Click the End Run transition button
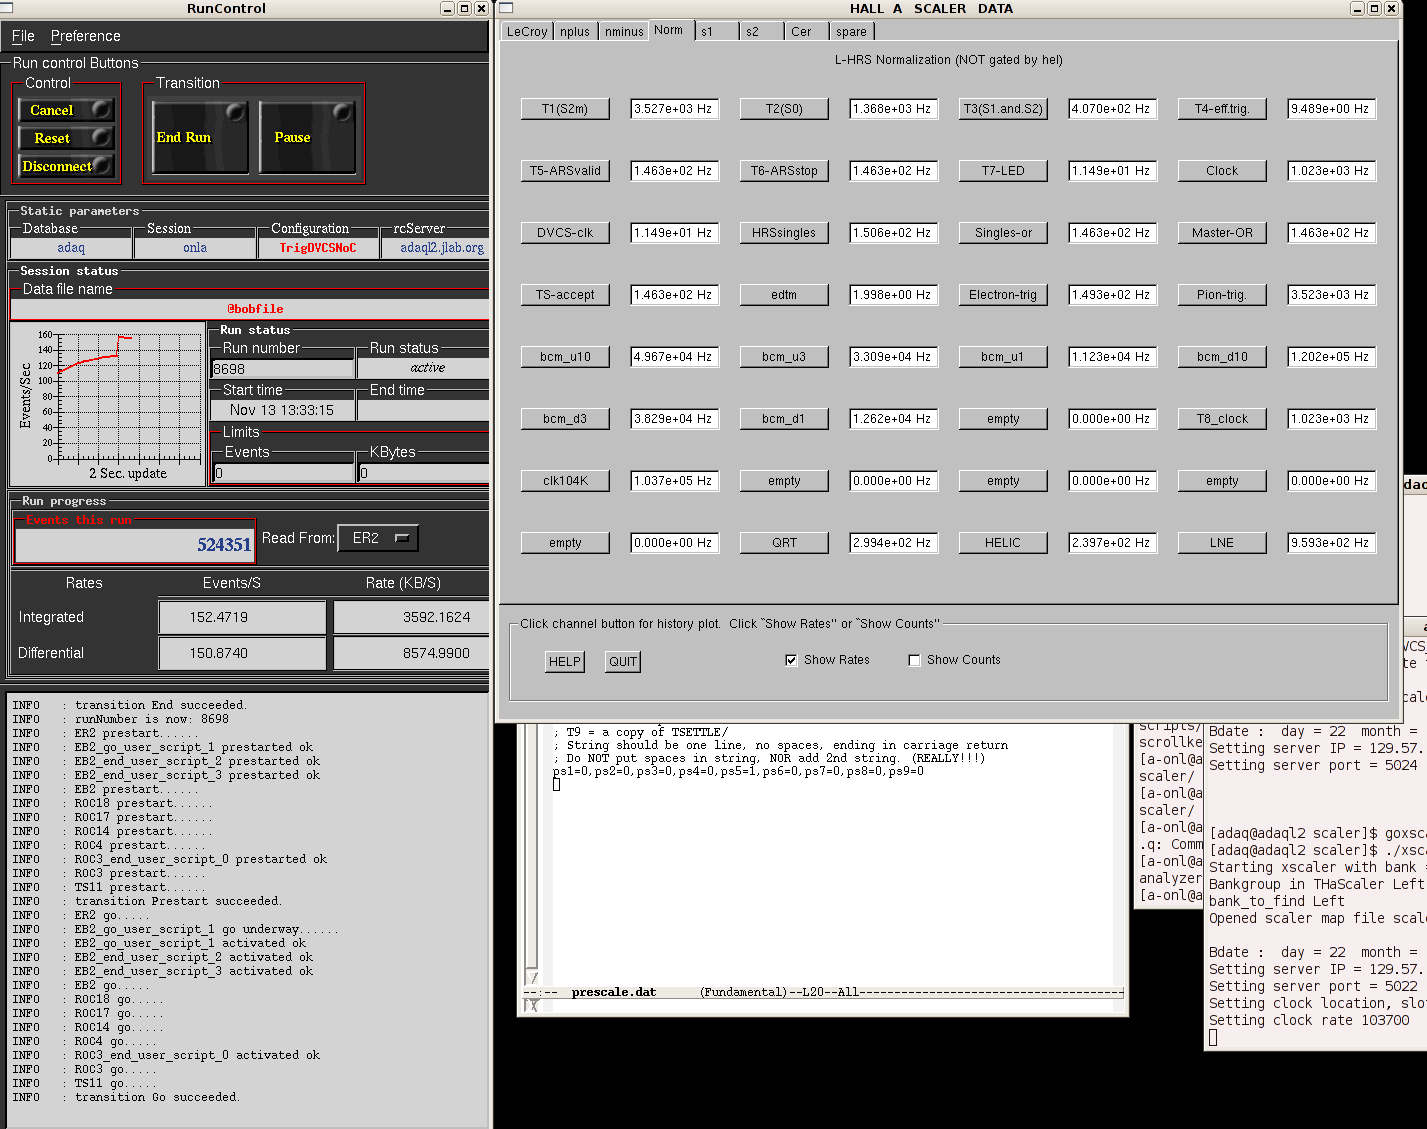Viewport: 1427px width, 1129px height. coord(200,137)
